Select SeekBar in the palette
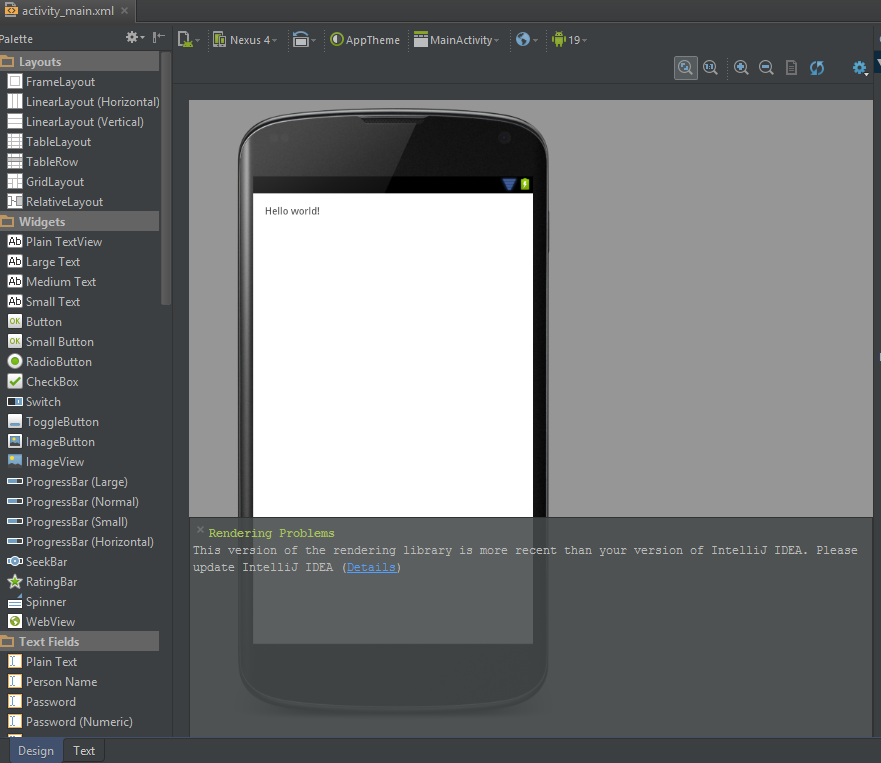 point(37,562)
